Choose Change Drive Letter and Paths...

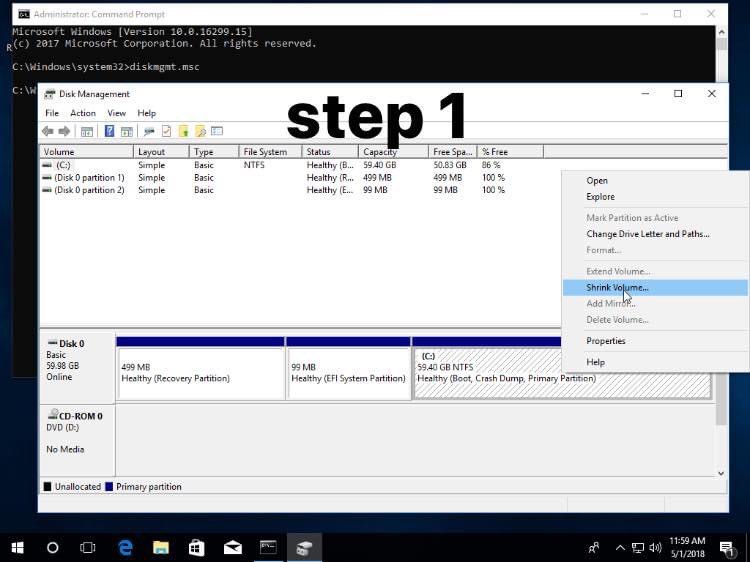pyautogui.click(x=655, y=234)
